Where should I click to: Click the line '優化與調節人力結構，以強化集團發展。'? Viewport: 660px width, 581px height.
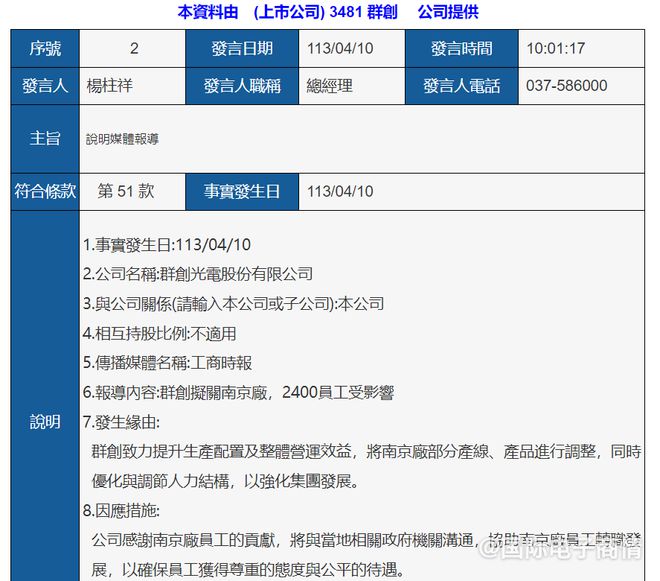(x=226, y=481)
